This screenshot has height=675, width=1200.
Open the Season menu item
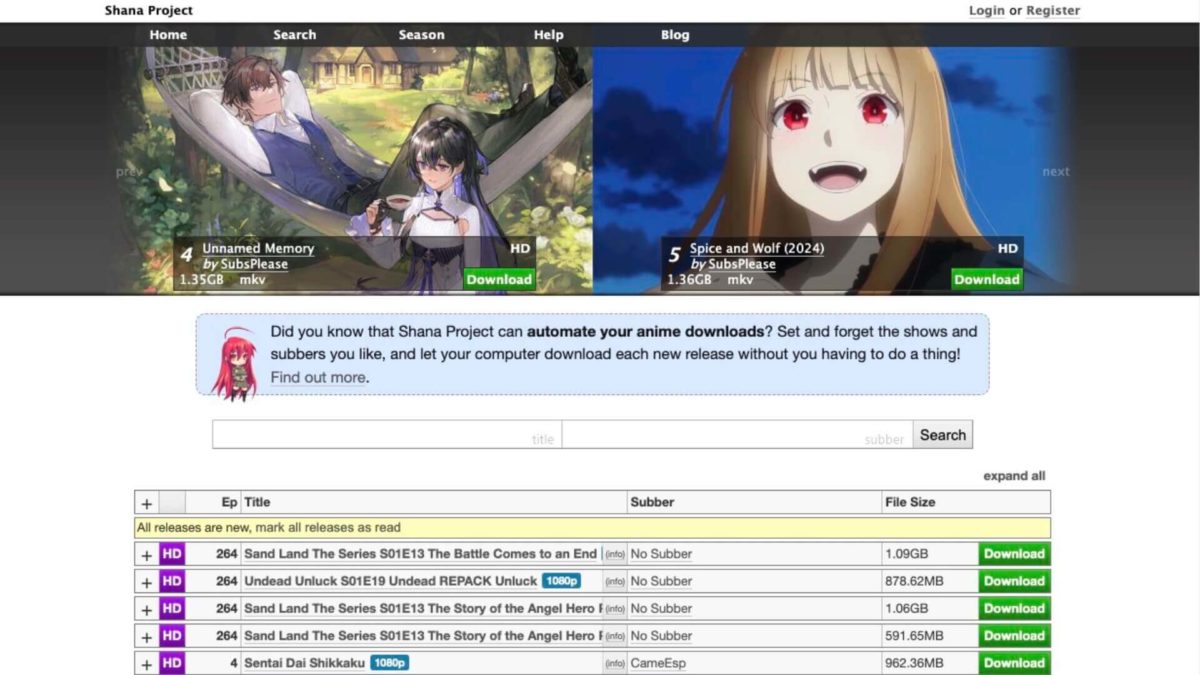pos(421,35)
